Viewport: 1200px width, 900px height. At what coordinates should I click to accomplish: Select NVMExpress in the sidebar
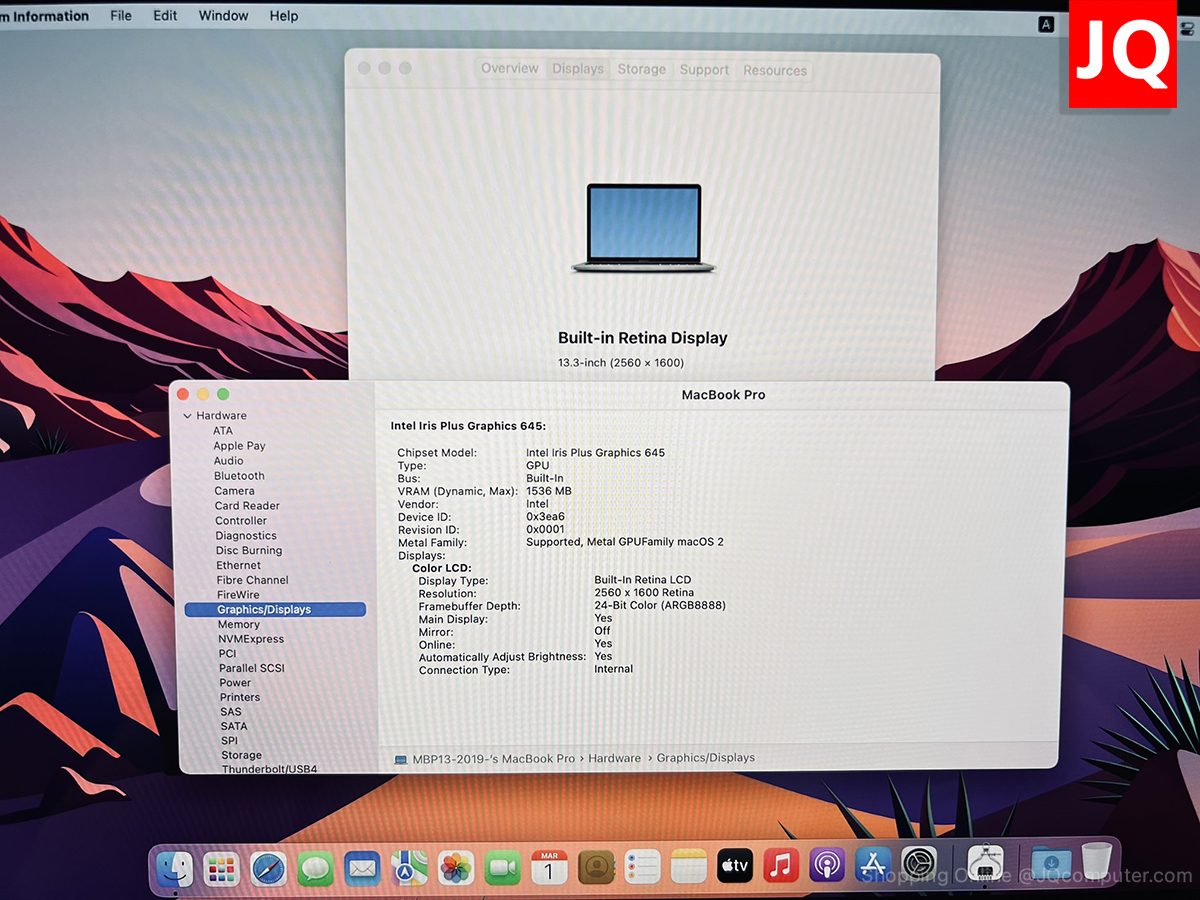(251, 639)
